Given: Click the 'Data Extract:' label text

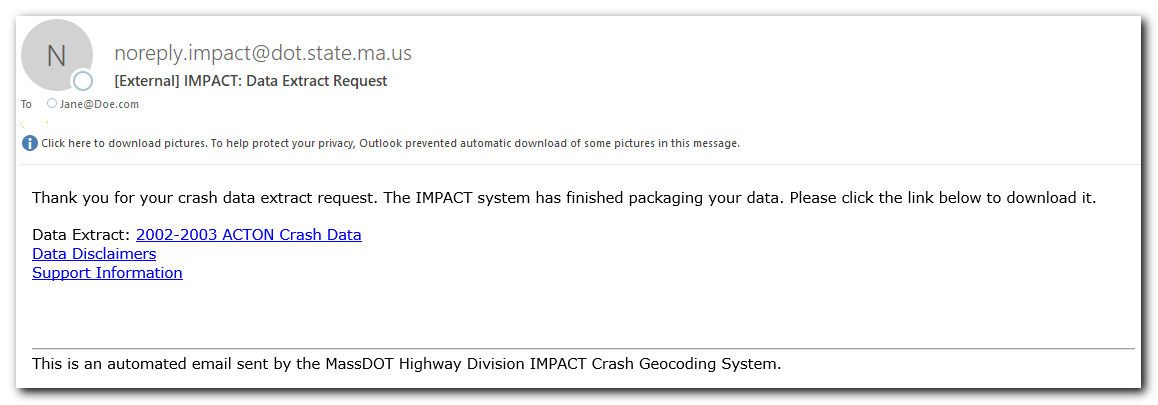Looking at the screenshot, I should (x=82, y=235).
